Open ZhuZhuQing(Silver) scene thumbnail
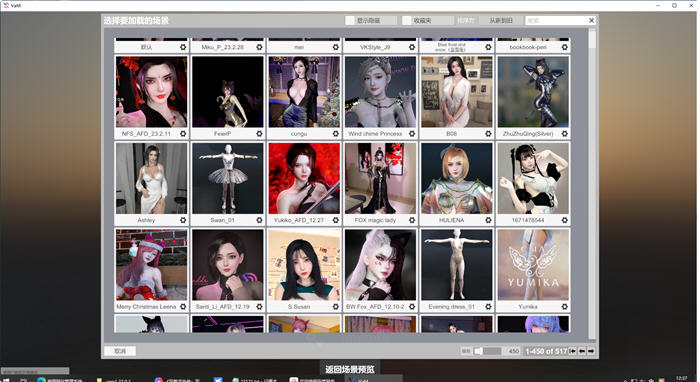Screen dimensions: 700x382 tap(533, 92)
